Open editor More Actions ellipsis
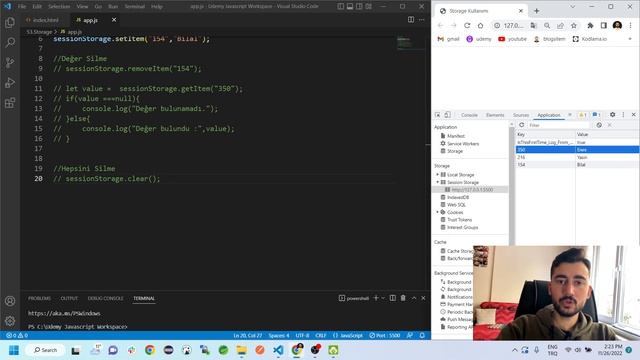 click(422, 20)
